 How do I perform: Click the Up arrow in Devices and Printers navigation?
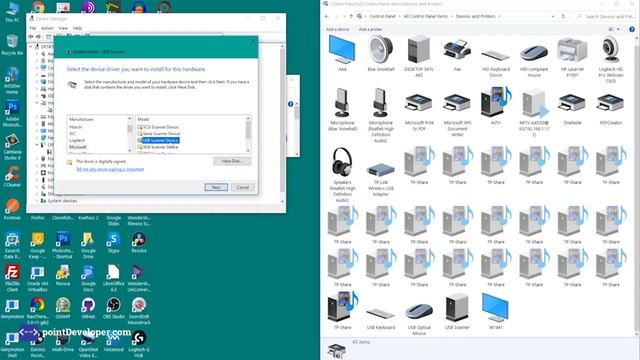point(351,16)
